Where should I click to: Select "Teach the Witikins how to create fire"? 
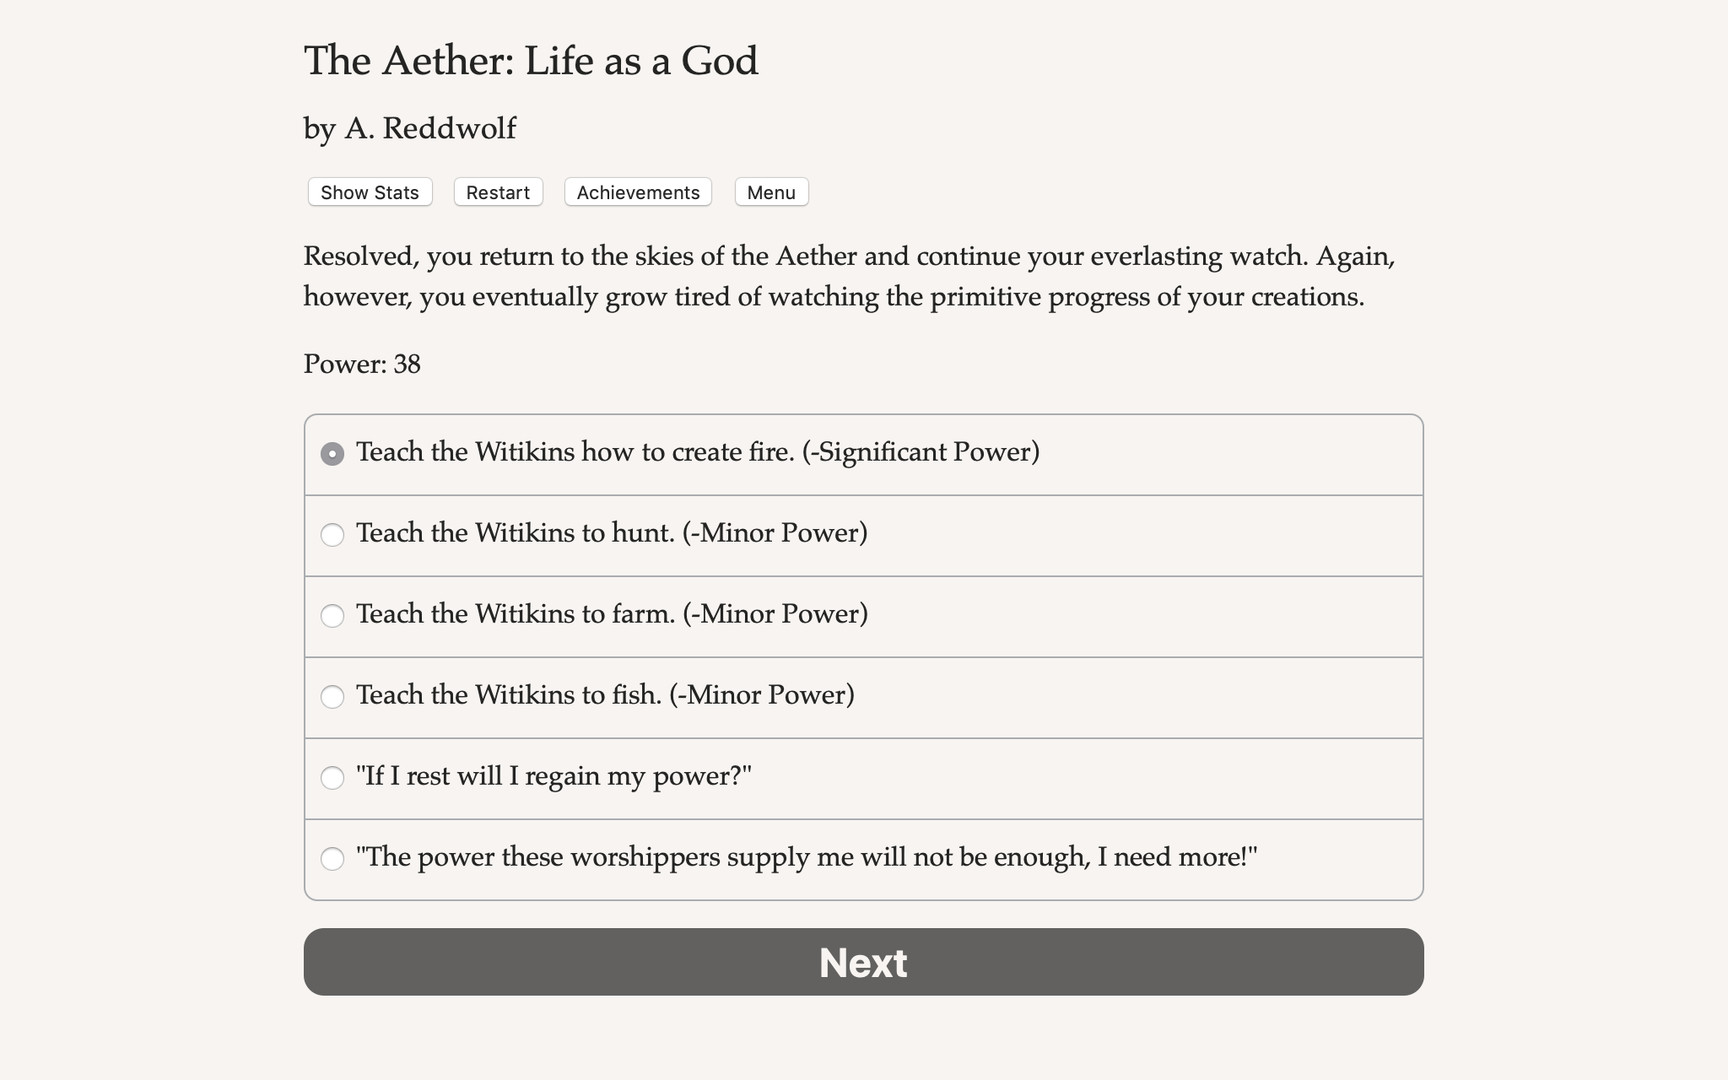tap(697, 452)
